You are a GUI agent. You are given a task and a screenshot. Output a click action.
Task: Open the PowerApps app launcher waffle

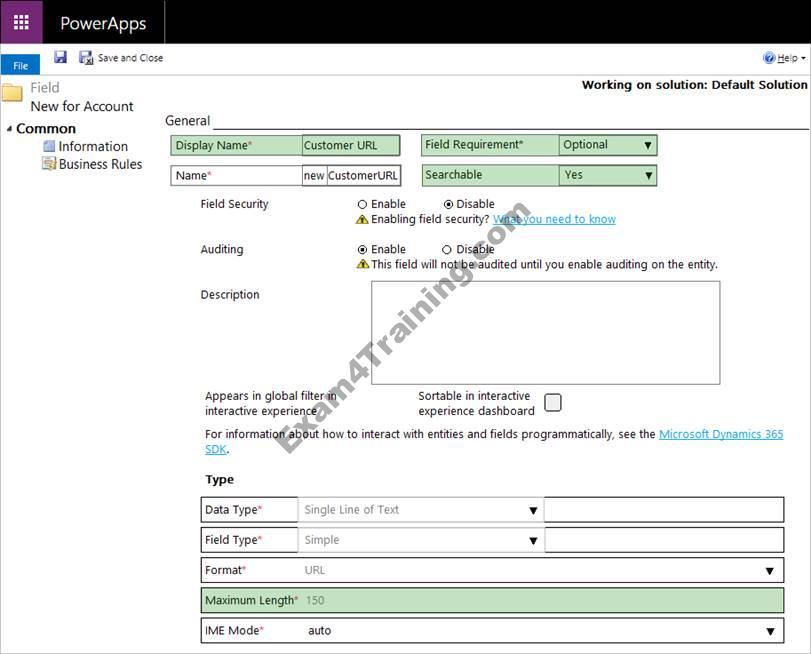click(x=21, y=22)
